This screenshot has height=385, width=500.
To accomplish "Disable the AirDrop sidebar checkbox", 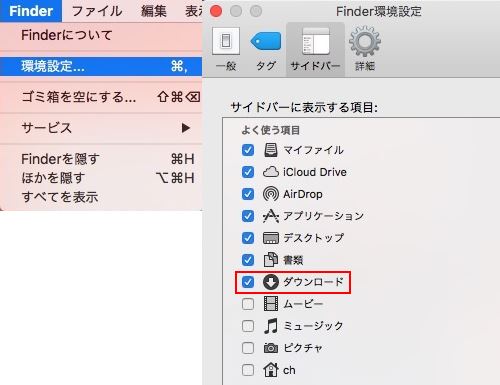I will click(x=248, y=194).
